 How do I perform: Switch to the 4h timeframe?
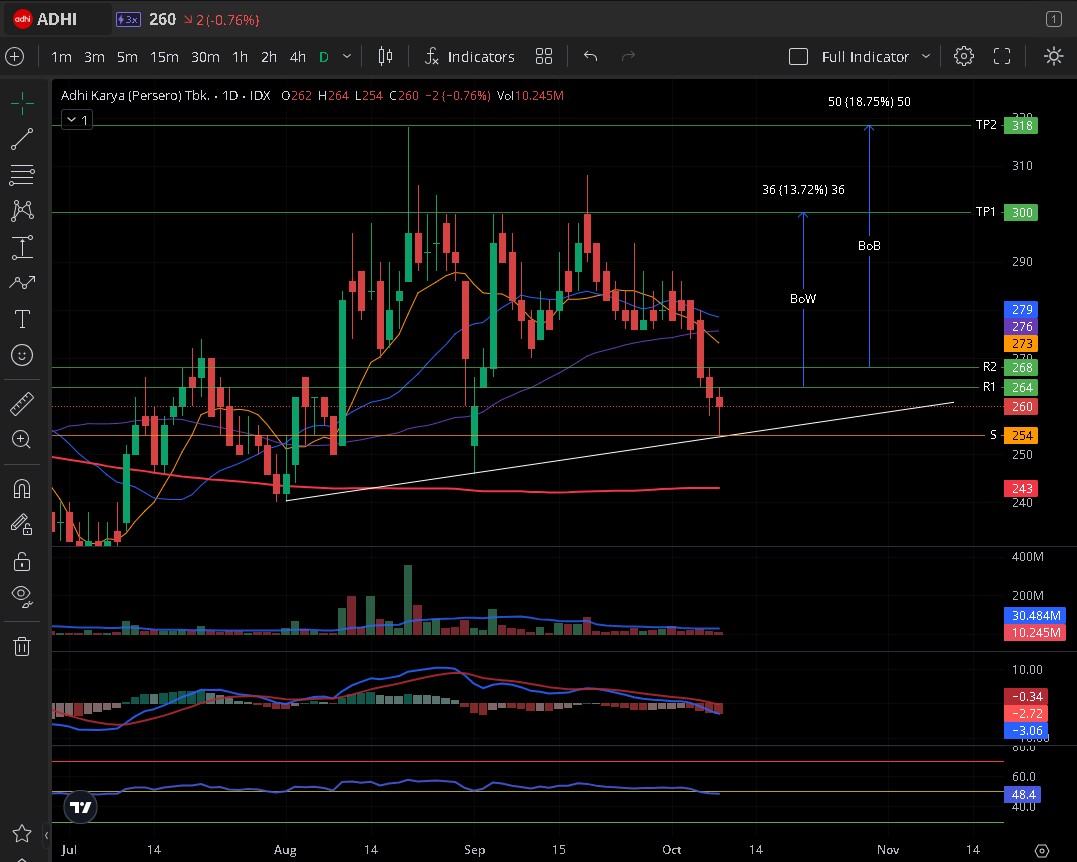point(297,57)
